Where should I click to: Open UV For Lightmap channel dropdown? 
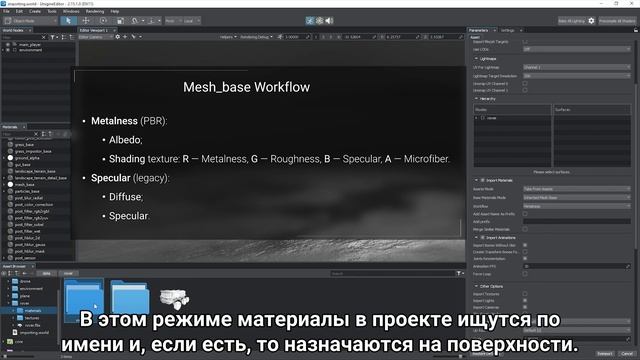577,67
